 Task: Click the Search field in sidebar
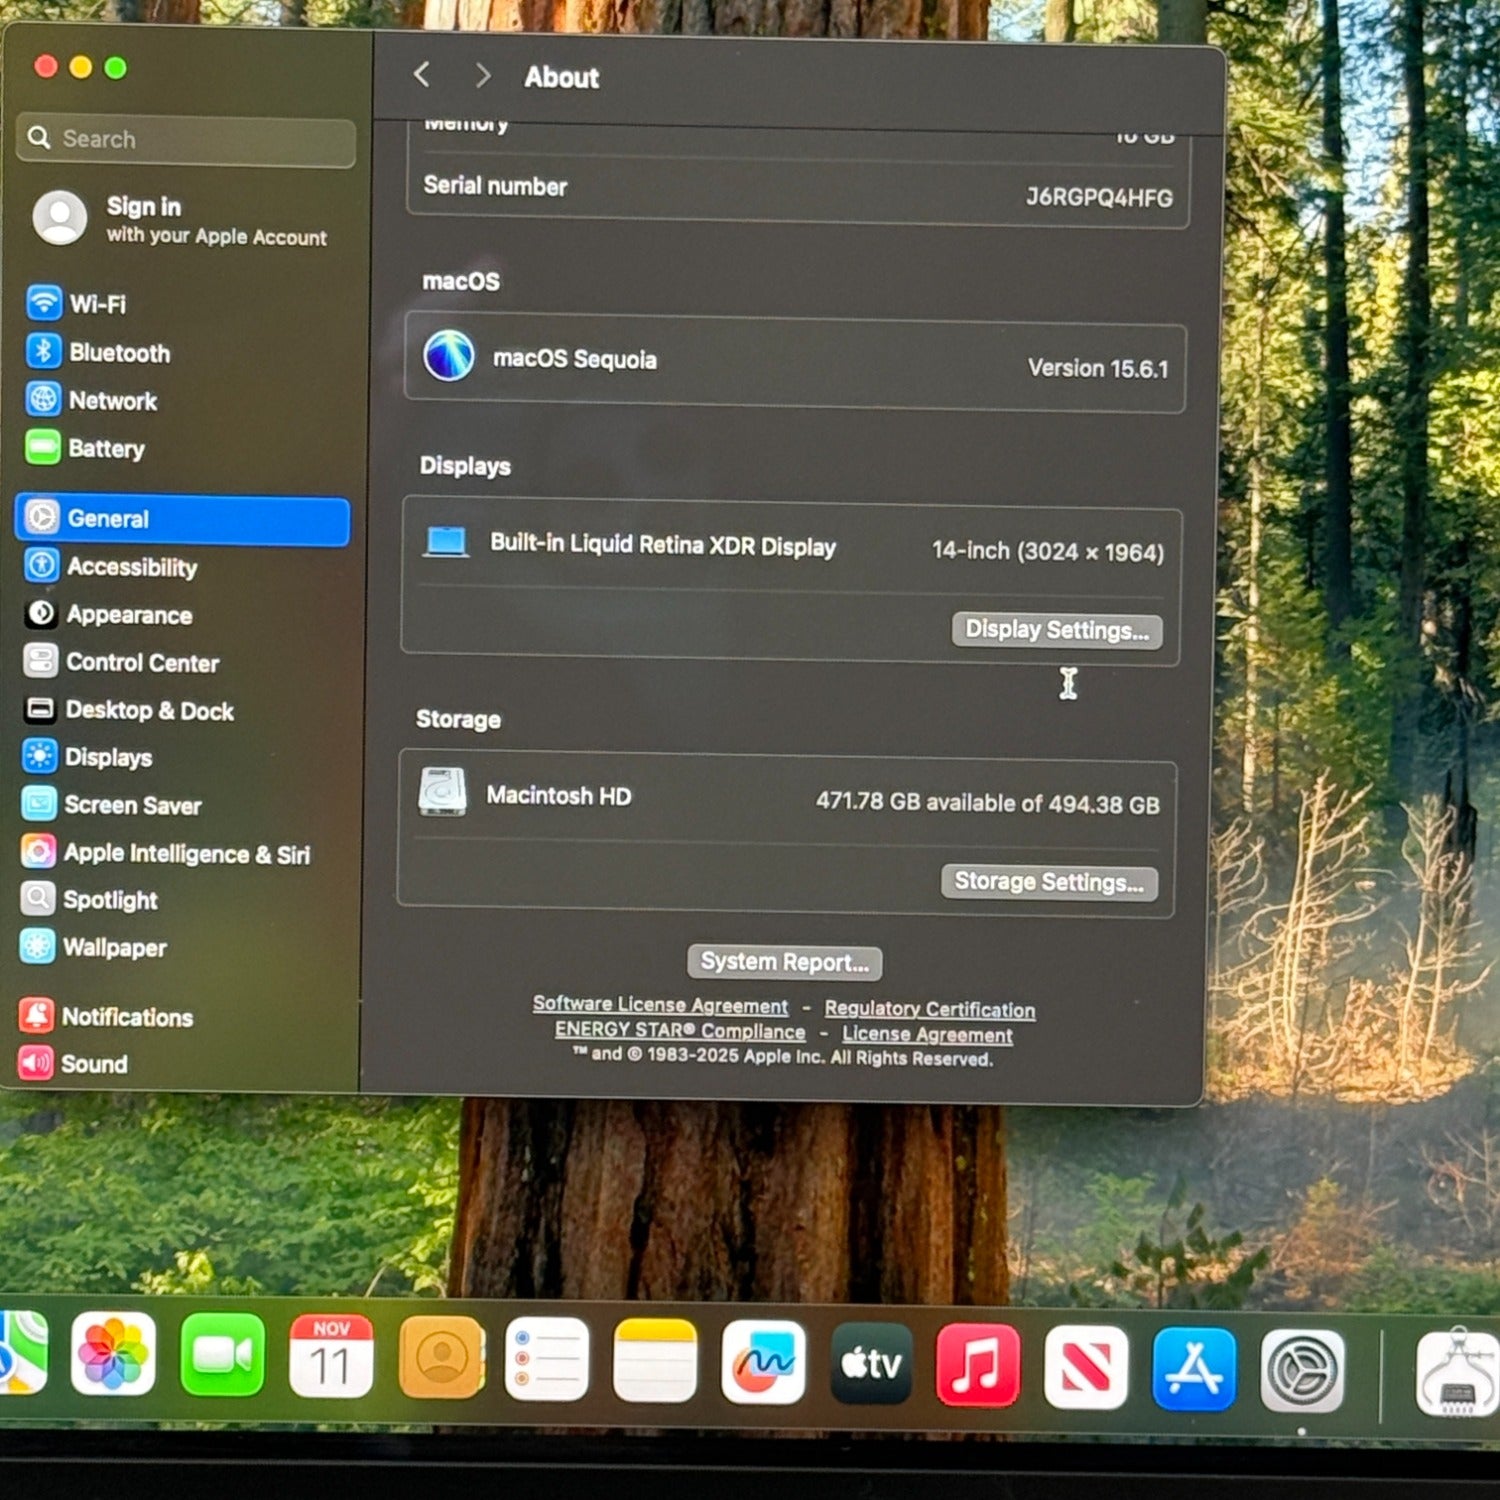tap(186, 140)
